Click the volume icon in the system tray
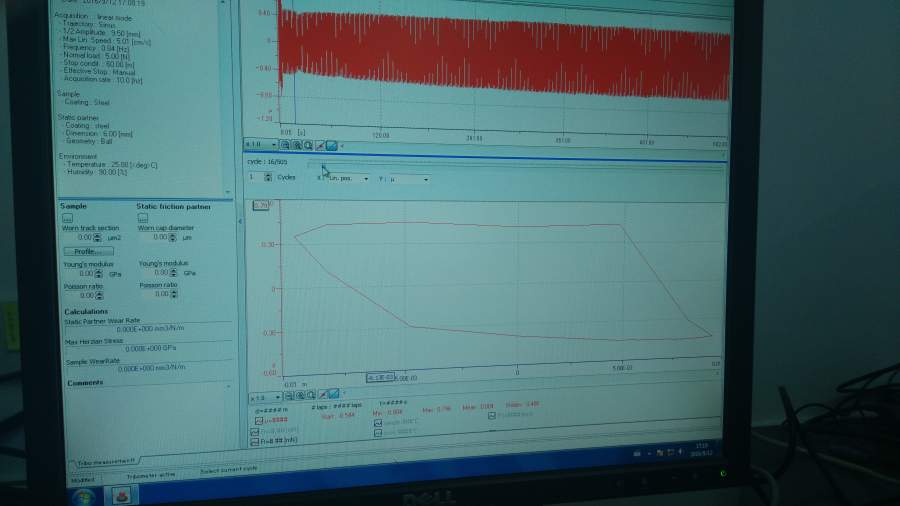Screen dimensions: 900x506 pos(681,452)
